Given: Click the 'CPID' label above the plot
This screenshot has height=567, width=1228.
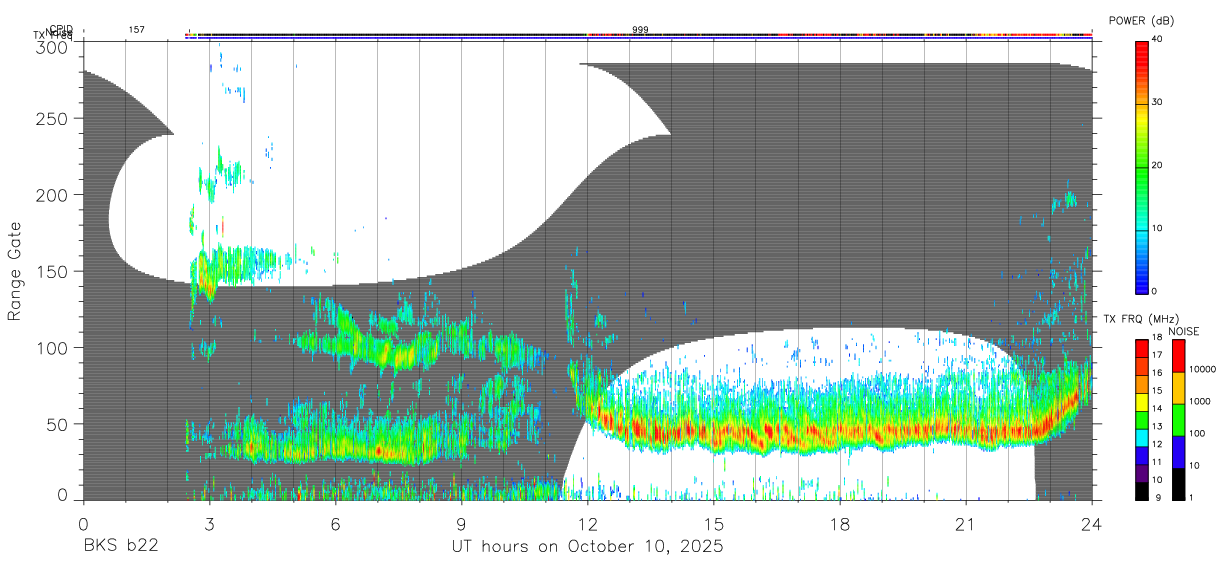Looking at the screenshot, I should 62,29.
